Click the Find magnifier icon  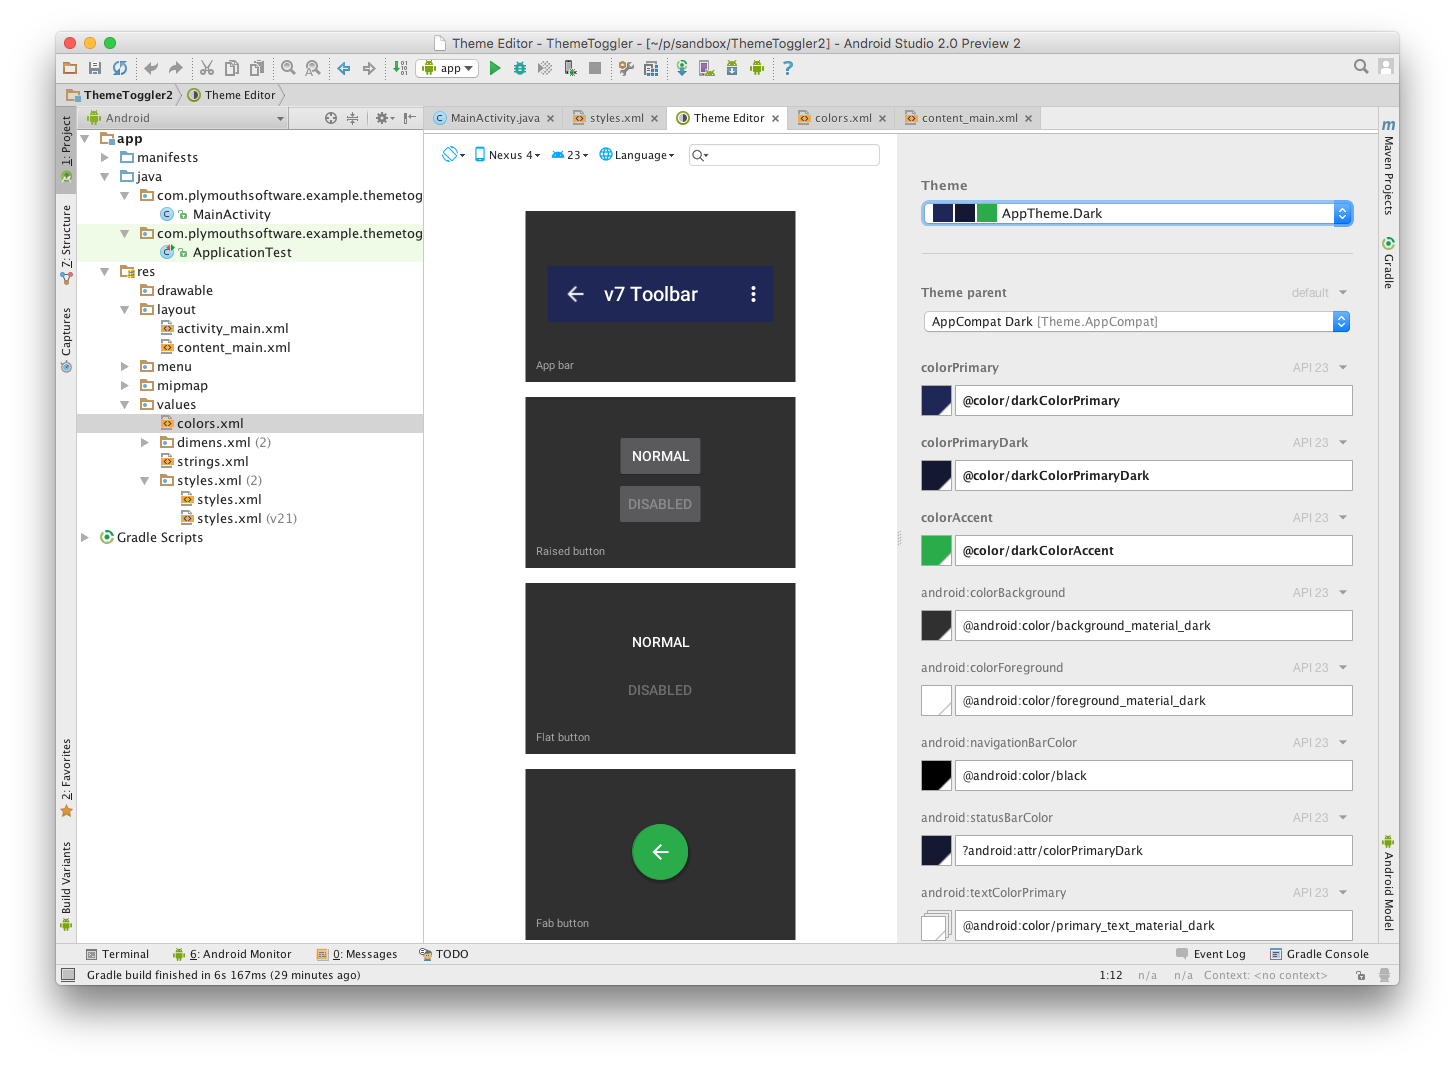coord(288,68)
